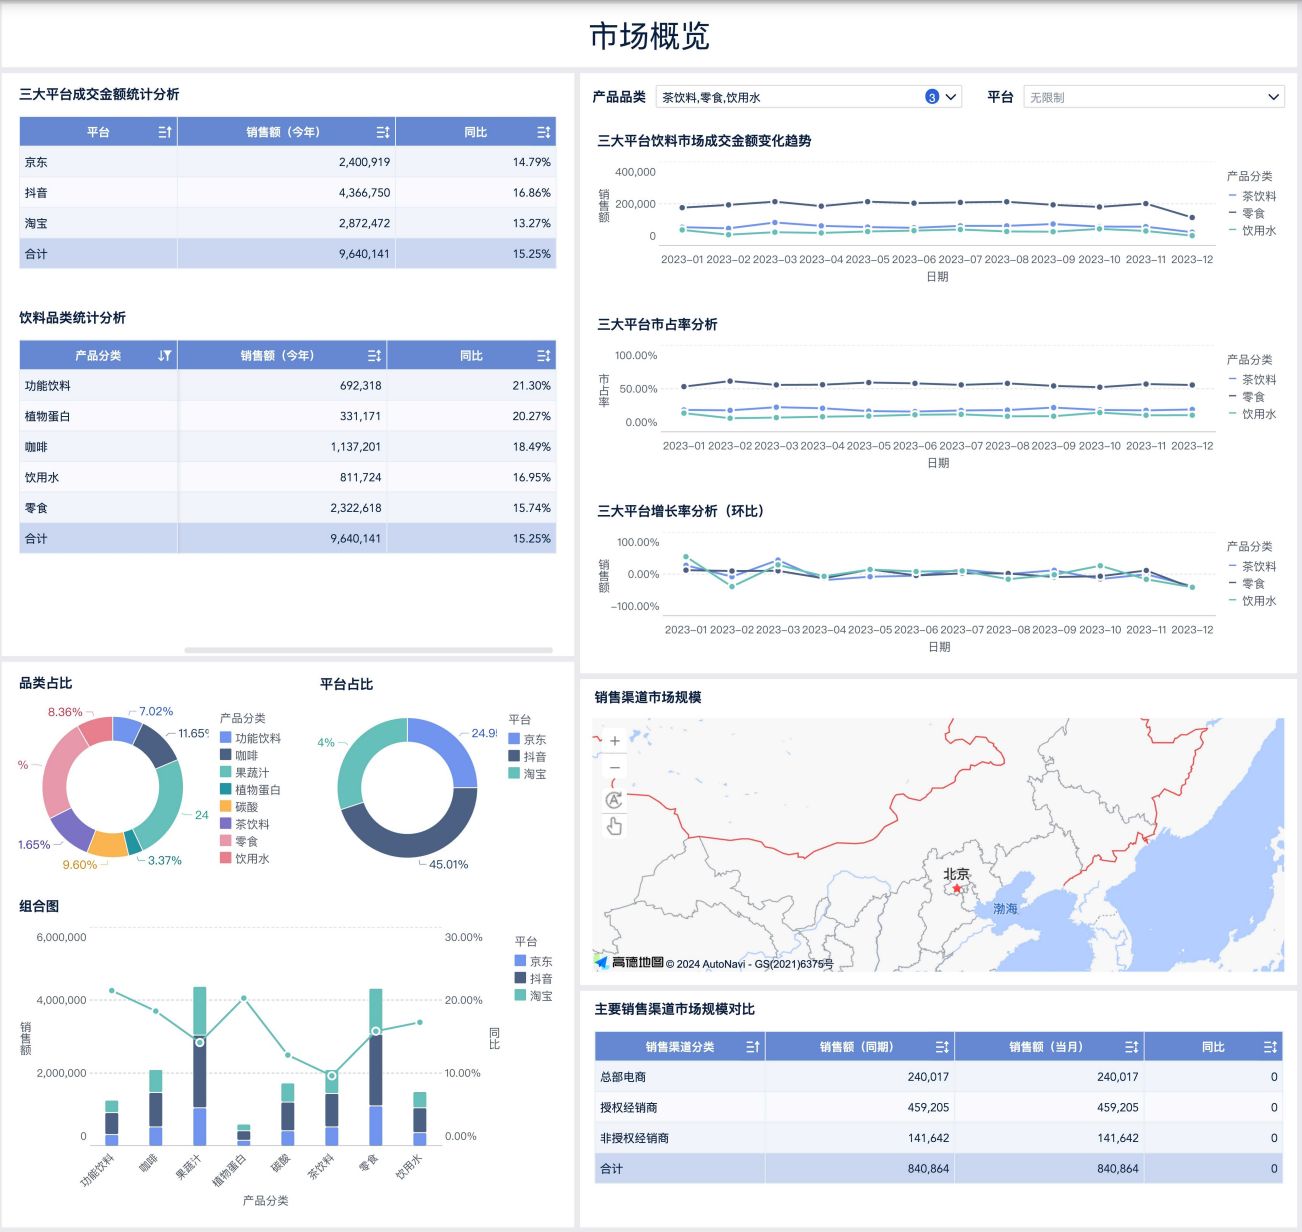Zoom out on the map with minus

click(614, 768)
